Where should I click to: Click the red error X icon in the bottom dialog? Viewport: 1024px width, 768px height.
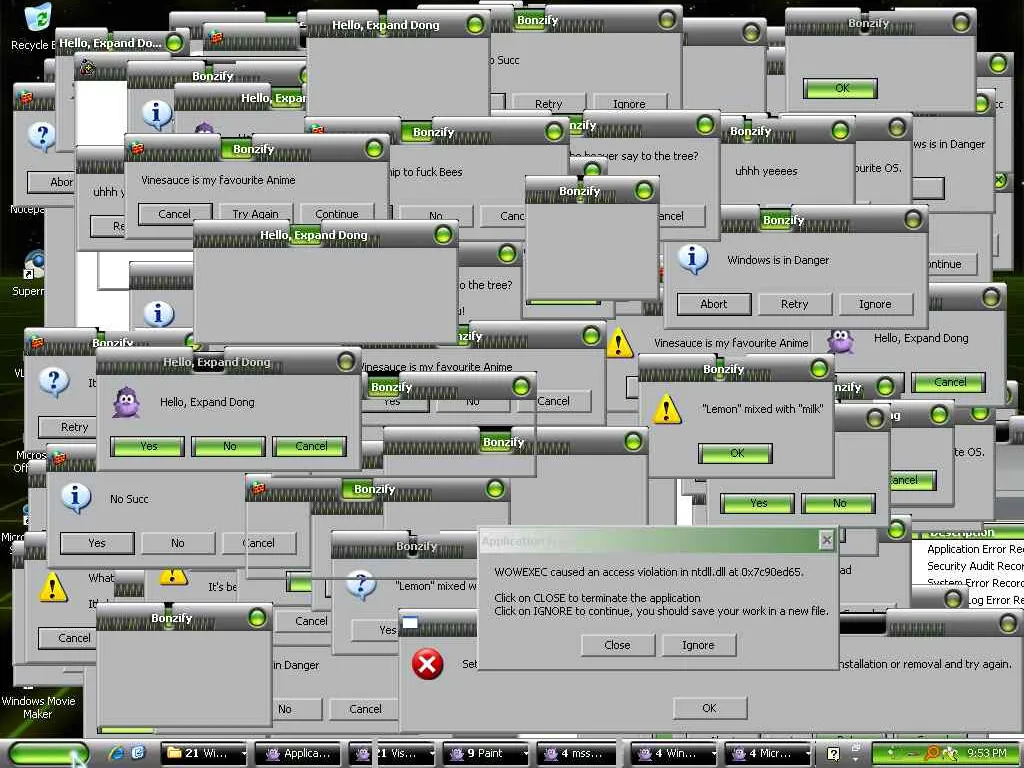(x=427, y=664)
